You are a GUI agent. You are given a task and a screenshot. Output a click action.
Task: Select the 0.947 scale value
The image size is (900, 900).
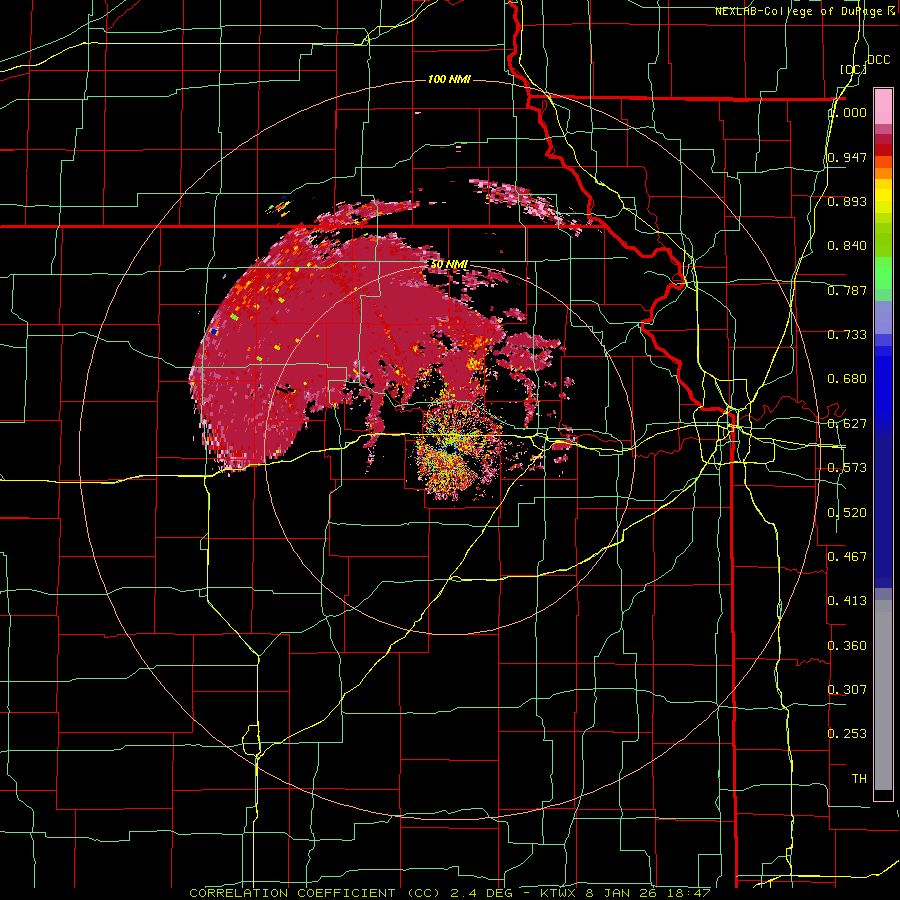coord(847,157)
